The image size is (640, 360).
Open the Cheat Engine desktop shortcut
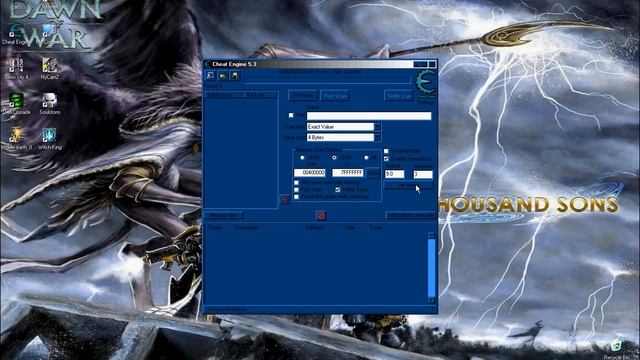[x=16, y=33]
